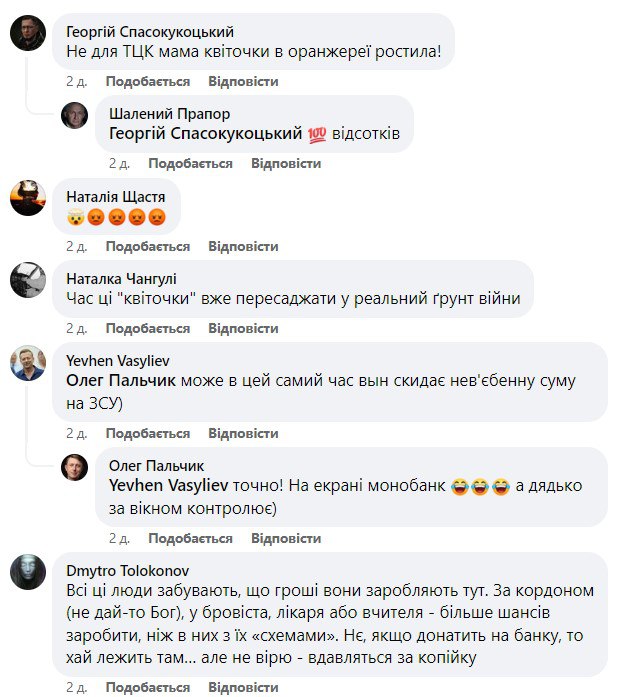The width and height of the screenshot is (622, 697).
Task: Click Шалений Прапор's profile picture
Action: point(75,116)
